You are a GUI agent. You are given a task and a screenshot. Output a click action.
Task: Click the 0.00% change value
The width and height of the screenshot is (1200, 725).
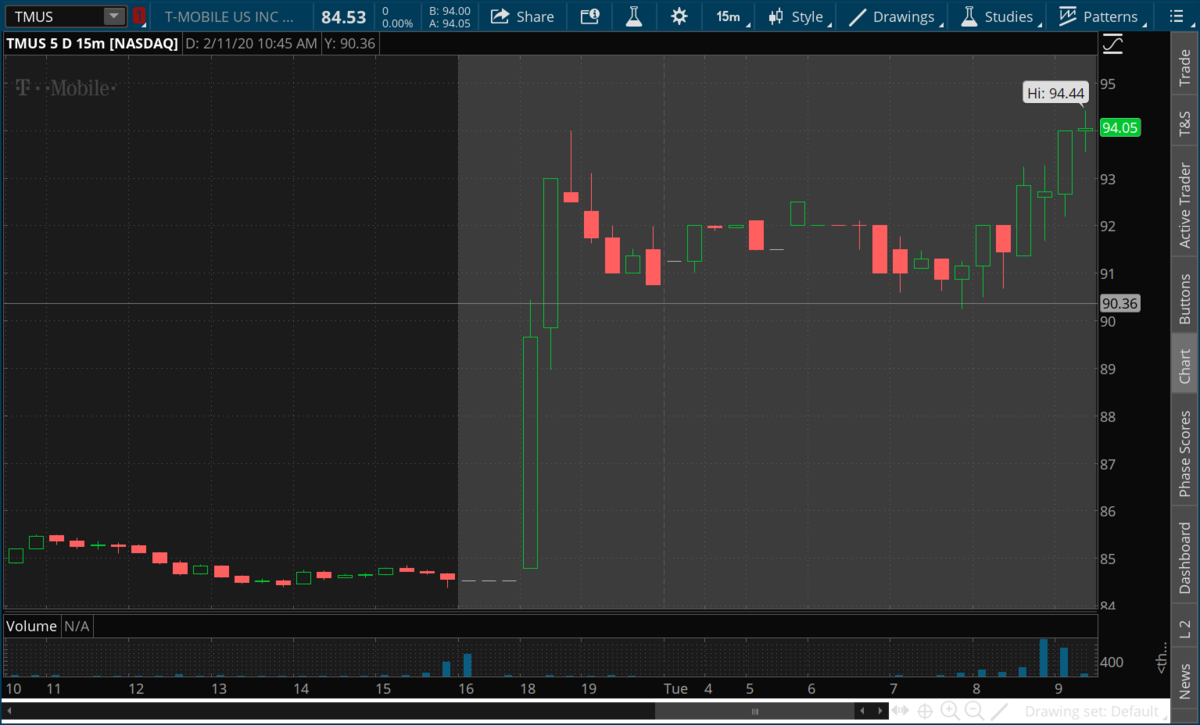coord(397,23)
